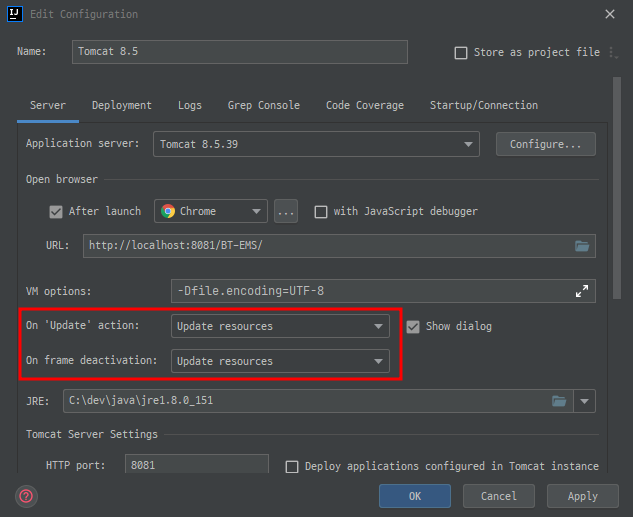Screen dimensions: 633x517
Task: Open the Application server dropdown
Action: point(316,144)
